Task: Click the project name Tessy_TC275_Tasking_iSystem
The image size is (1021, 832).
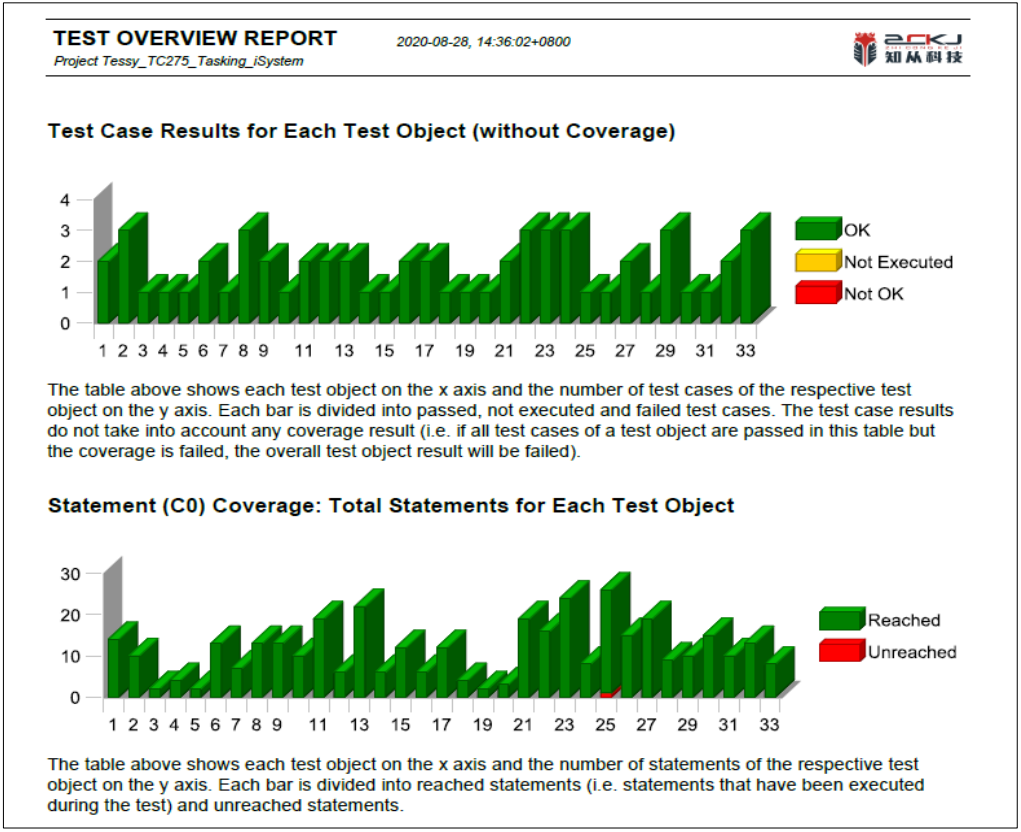Action: pyautogui.click(x=179, y=61)
